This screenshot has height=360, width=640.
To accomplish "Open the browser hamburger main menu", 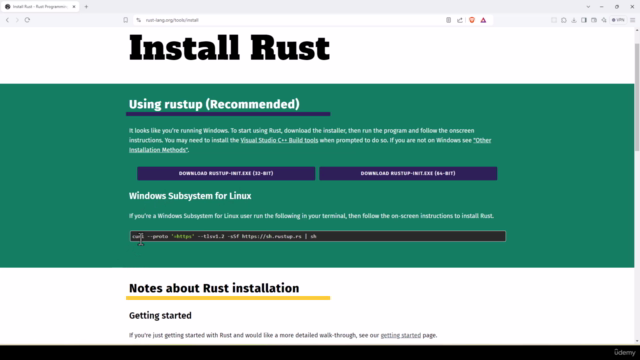I will pyautogui.click(x=633, y=20).
